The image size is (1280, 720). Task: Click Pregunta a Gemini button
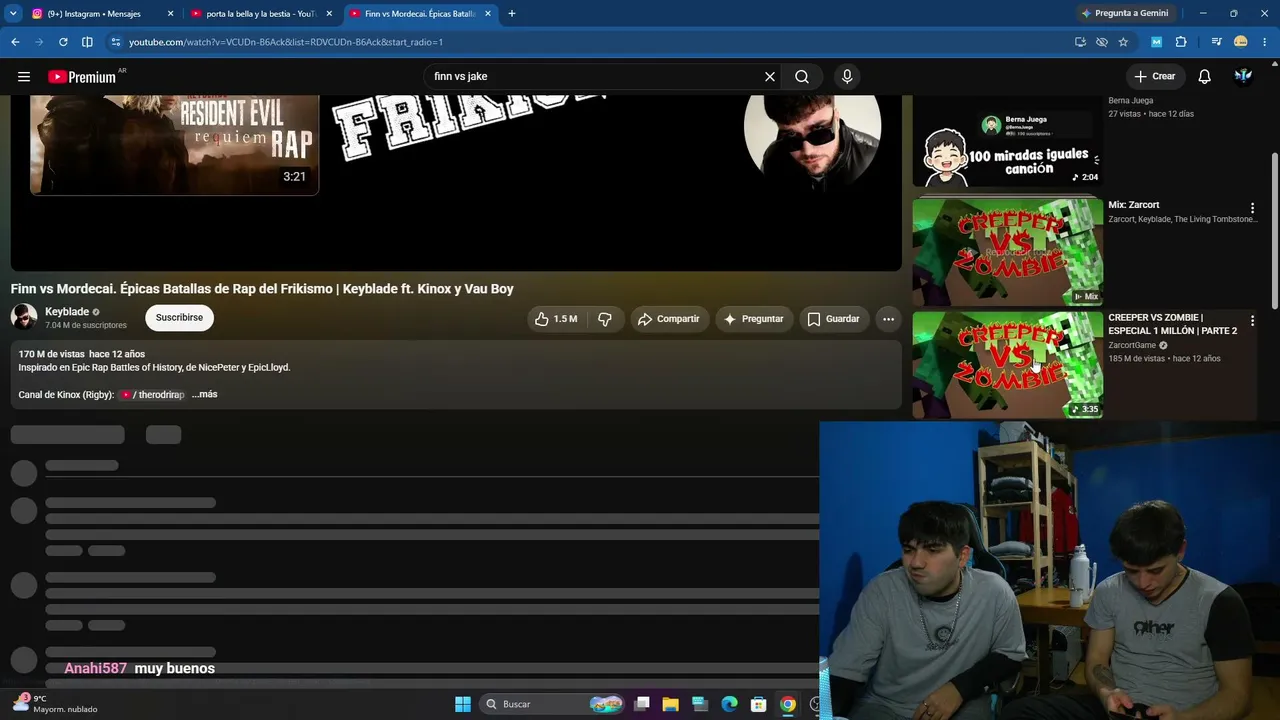(x=1124, y=14)
